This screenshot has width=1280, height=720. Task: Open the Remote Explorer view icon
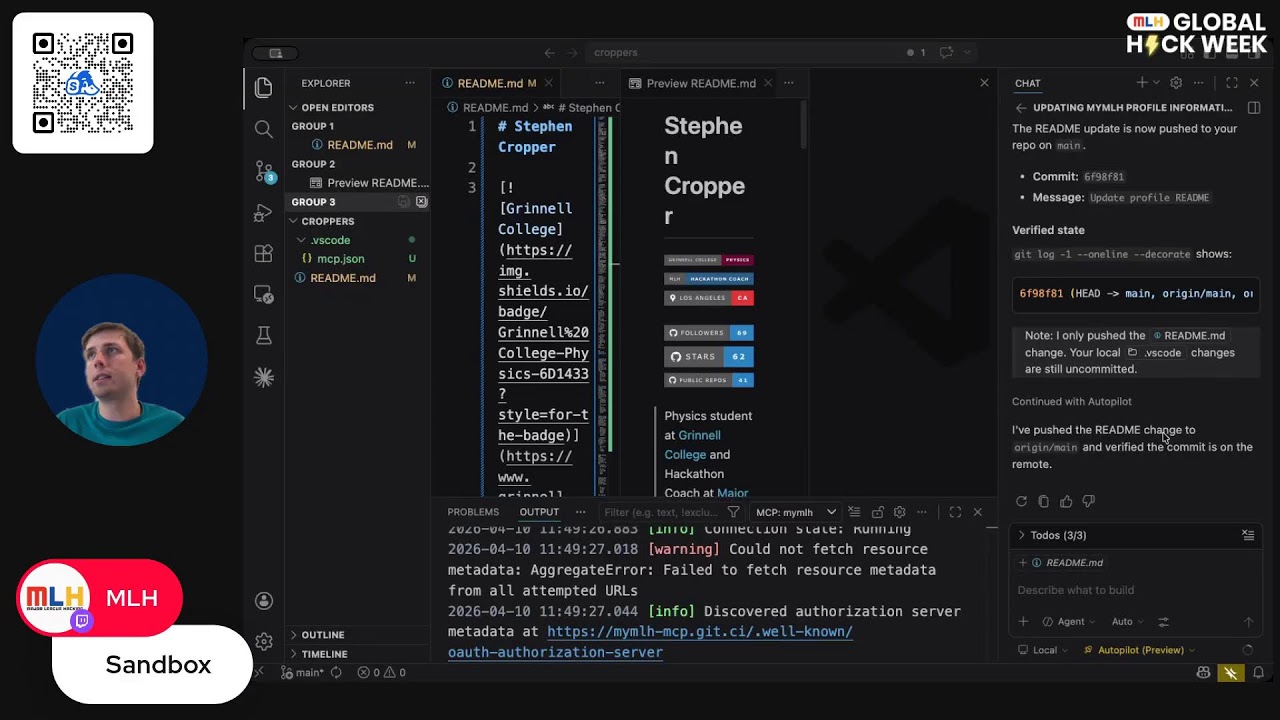point(264,295)
